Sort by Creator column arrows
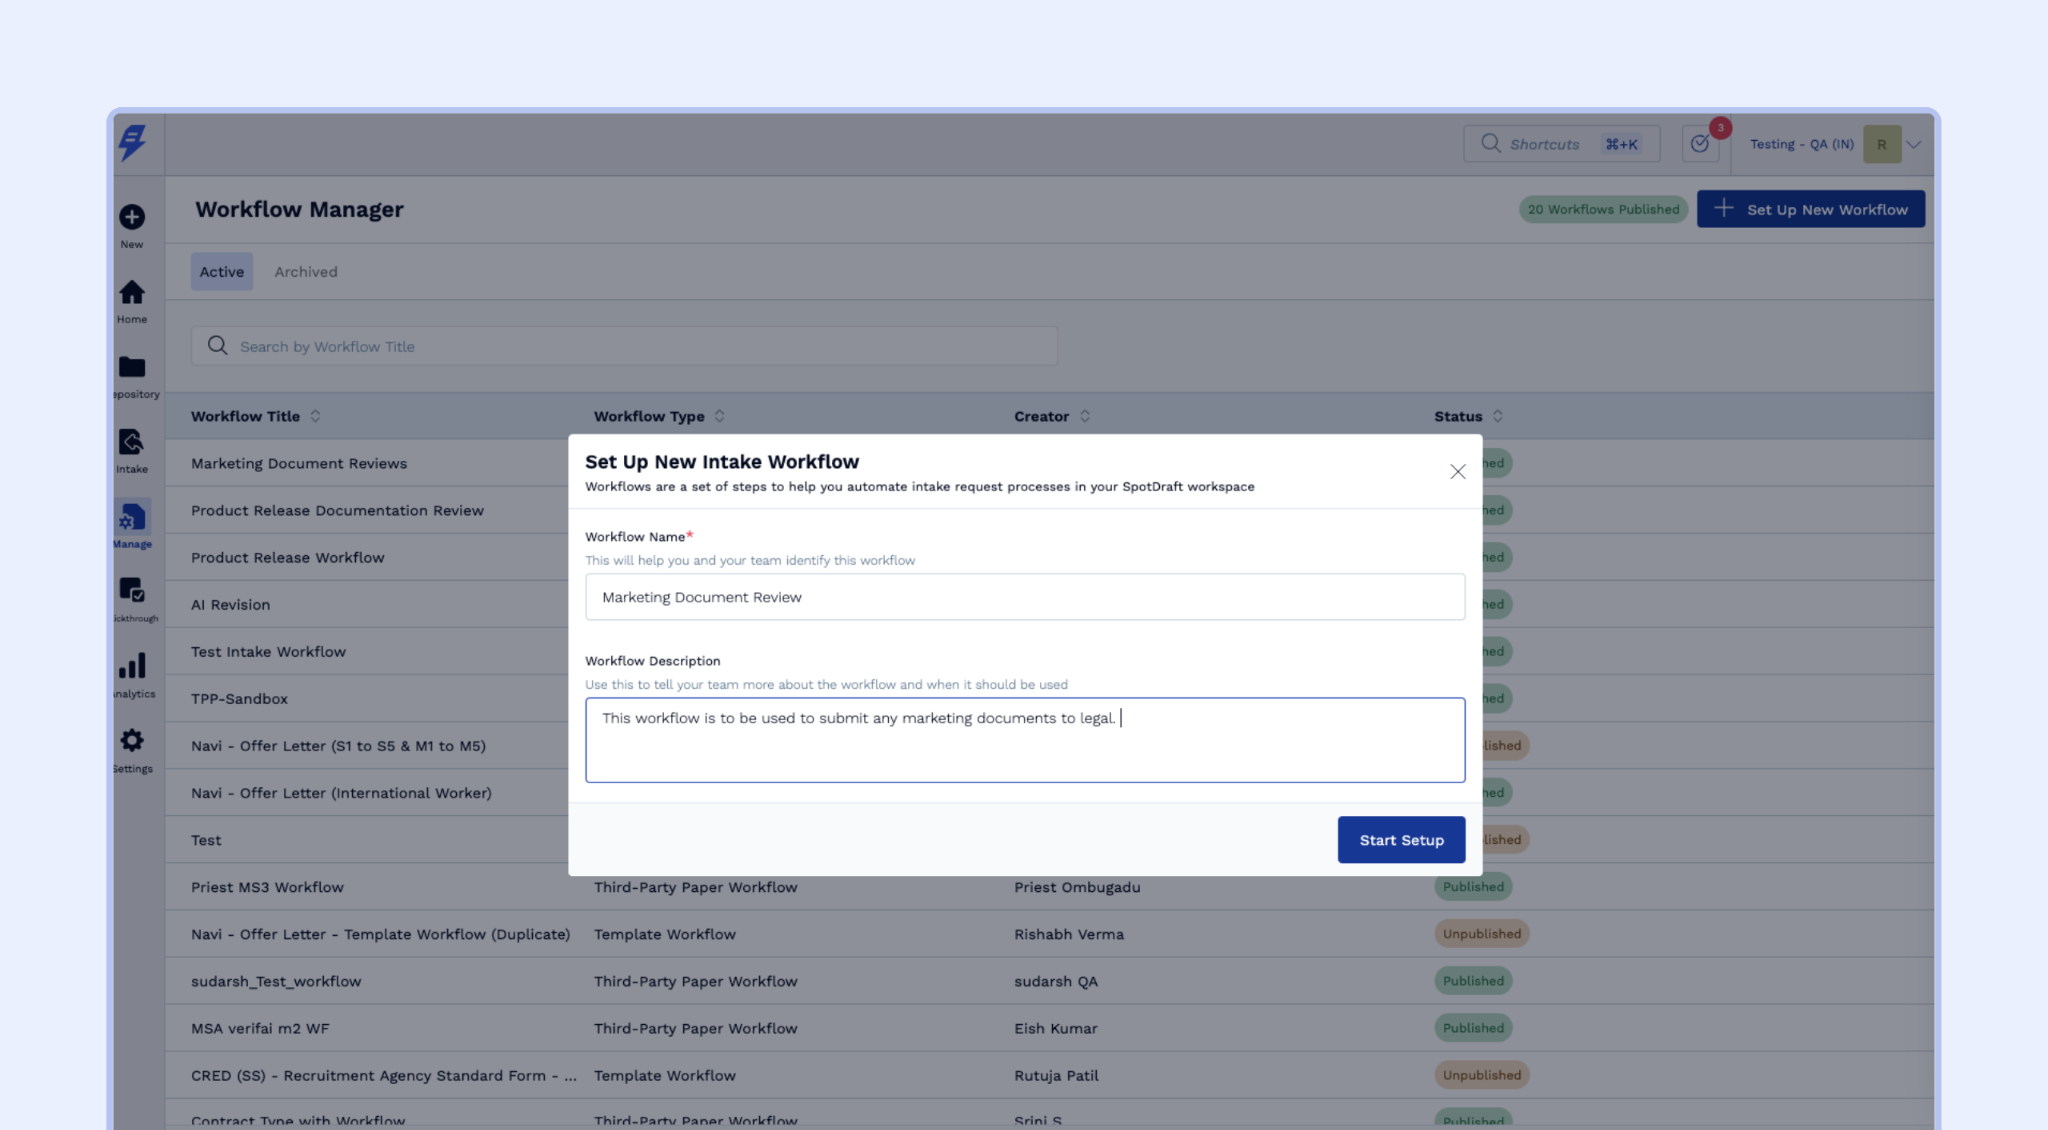 tap(1085, 416)
